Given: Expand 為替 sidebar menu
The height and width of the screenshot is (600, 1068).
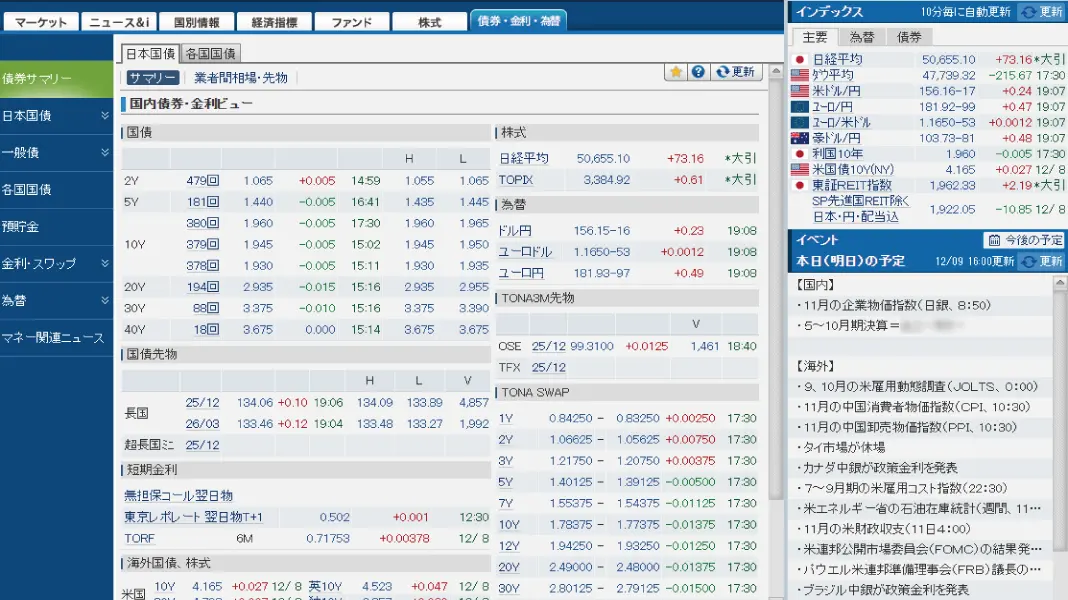Looking at the screenshot, I should (57, 300).
